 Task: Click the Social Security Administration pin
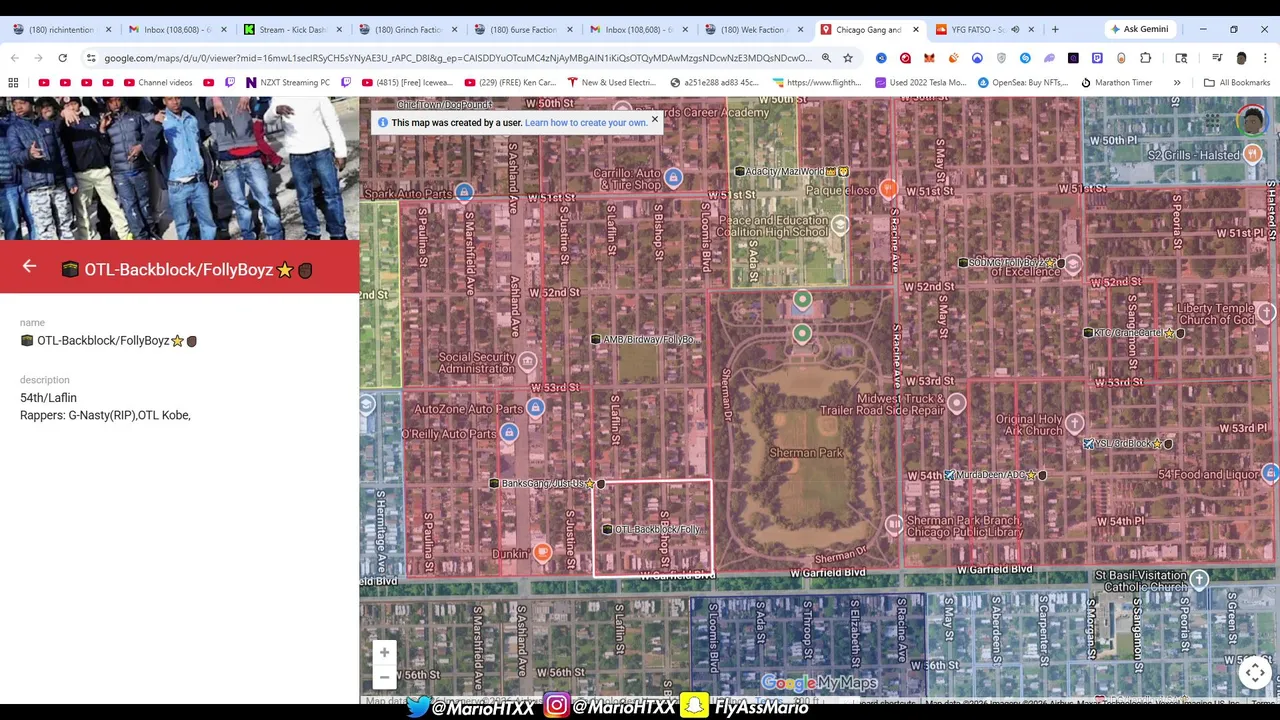click(x=527, y=361)
